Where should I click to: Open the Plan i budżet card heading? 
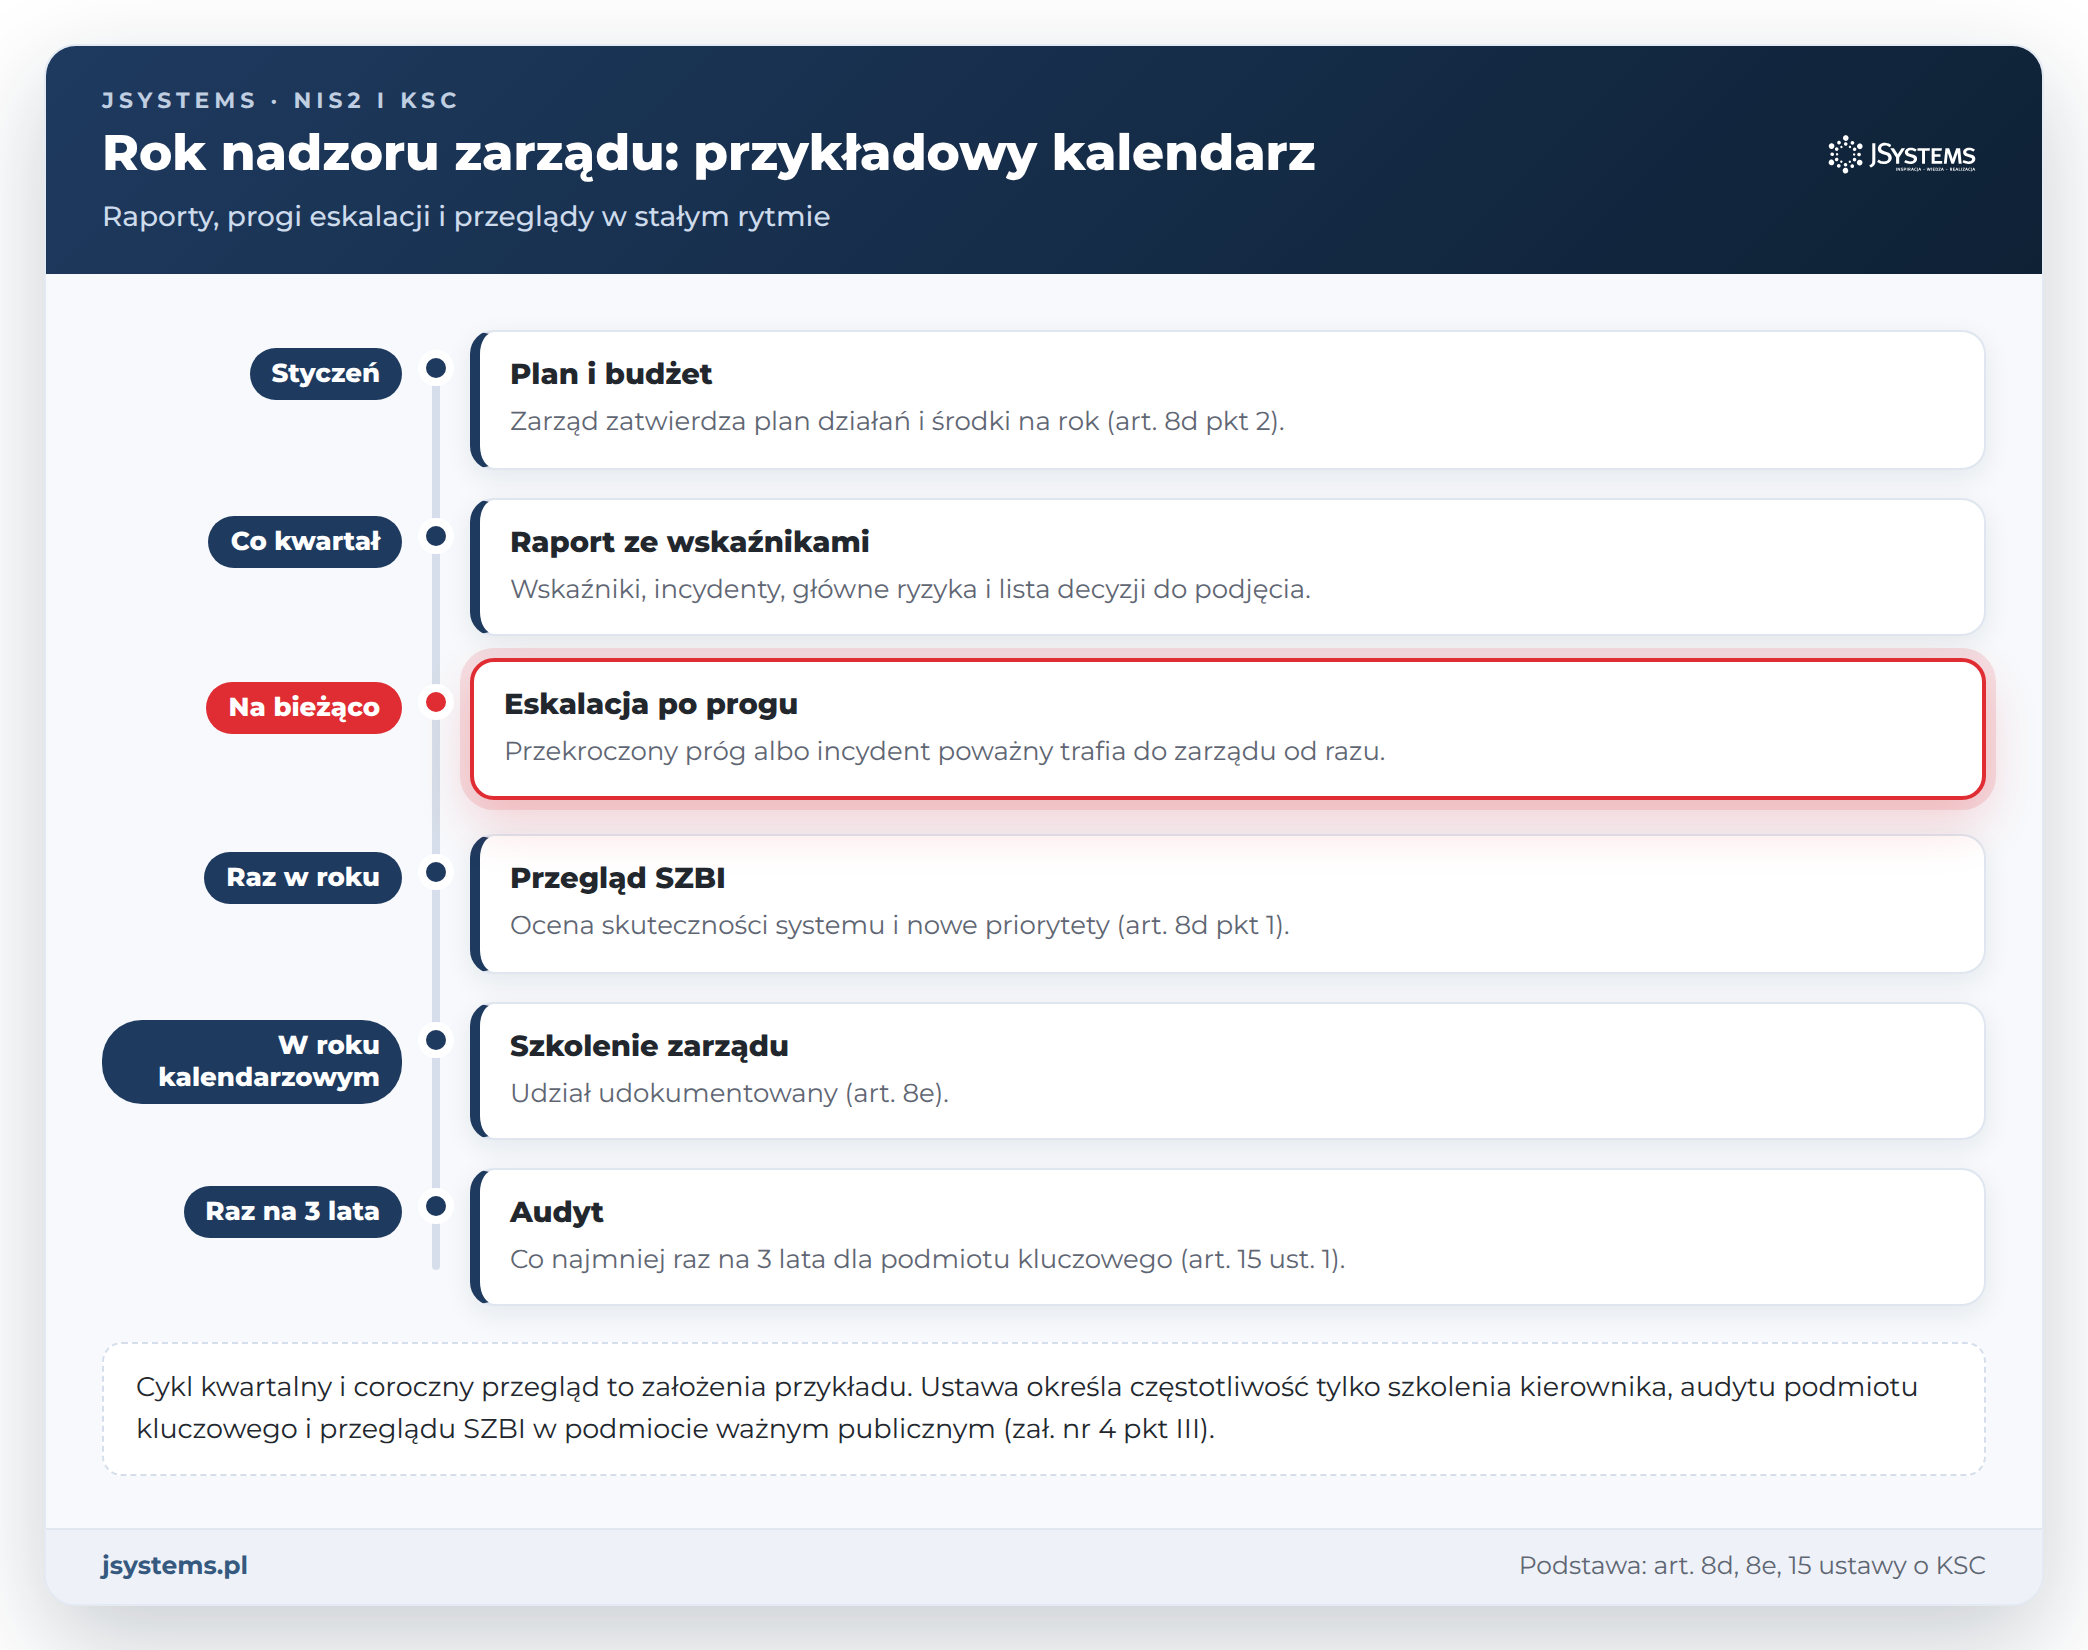tap(611, 374)
